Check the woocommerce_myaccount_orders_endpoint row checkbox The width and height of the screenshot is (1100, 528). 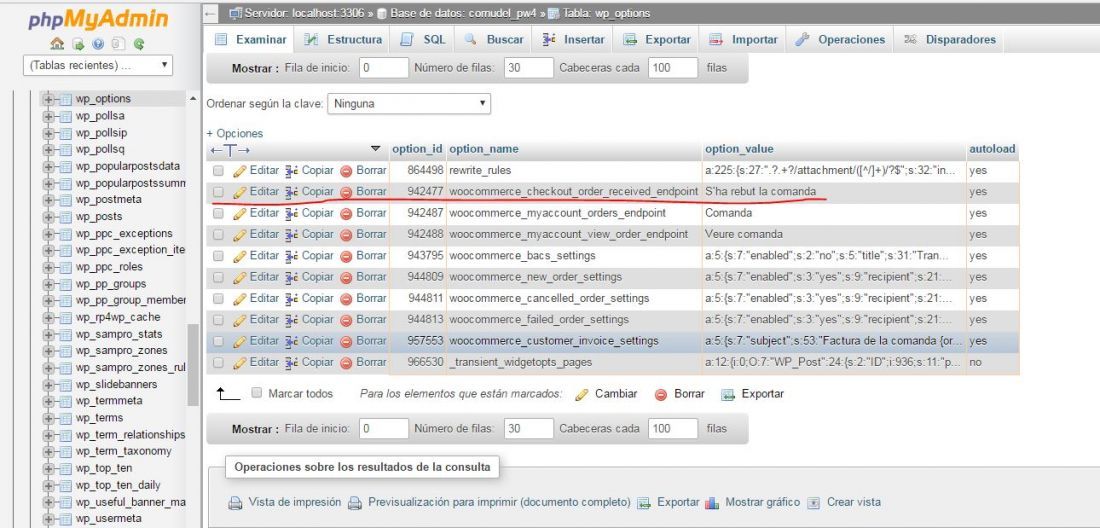point(218,213)
